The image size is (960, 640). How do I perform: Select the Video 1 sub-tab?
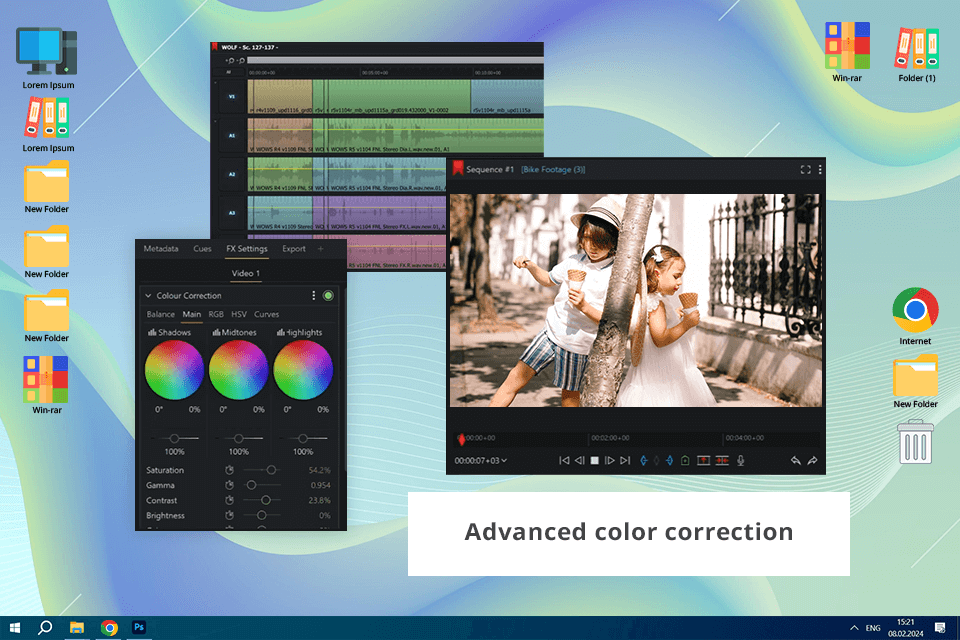point(246,273)
